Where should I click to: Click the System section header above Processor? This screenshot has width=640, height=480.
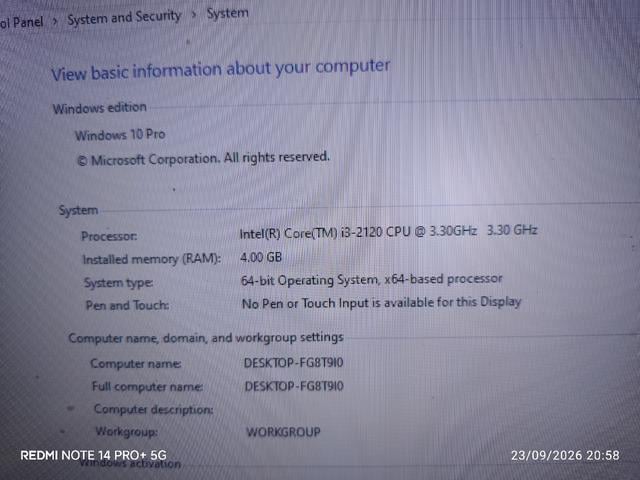tap(78, 210)
